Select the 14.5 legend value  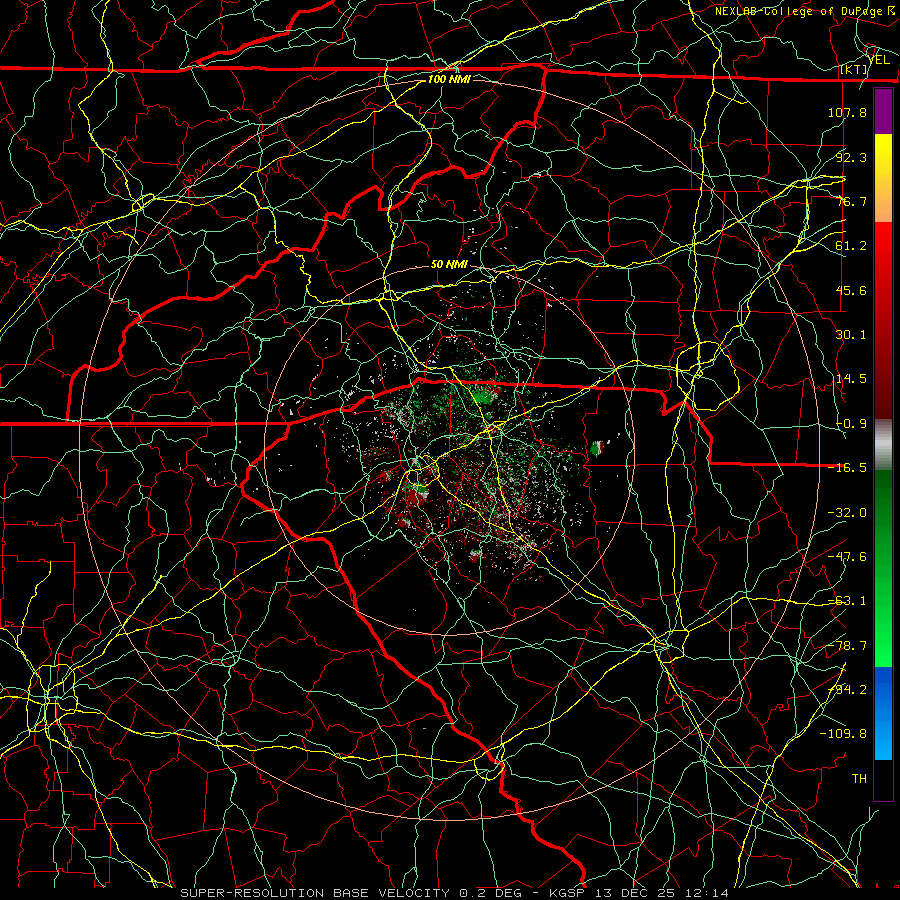pos(851,379)
